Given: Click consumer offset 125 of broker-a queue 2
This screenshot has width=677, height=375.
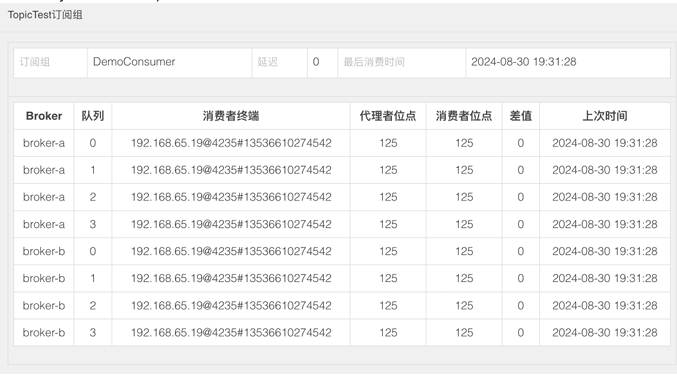Looking at the screenshot, I should (x=464, y=197).
